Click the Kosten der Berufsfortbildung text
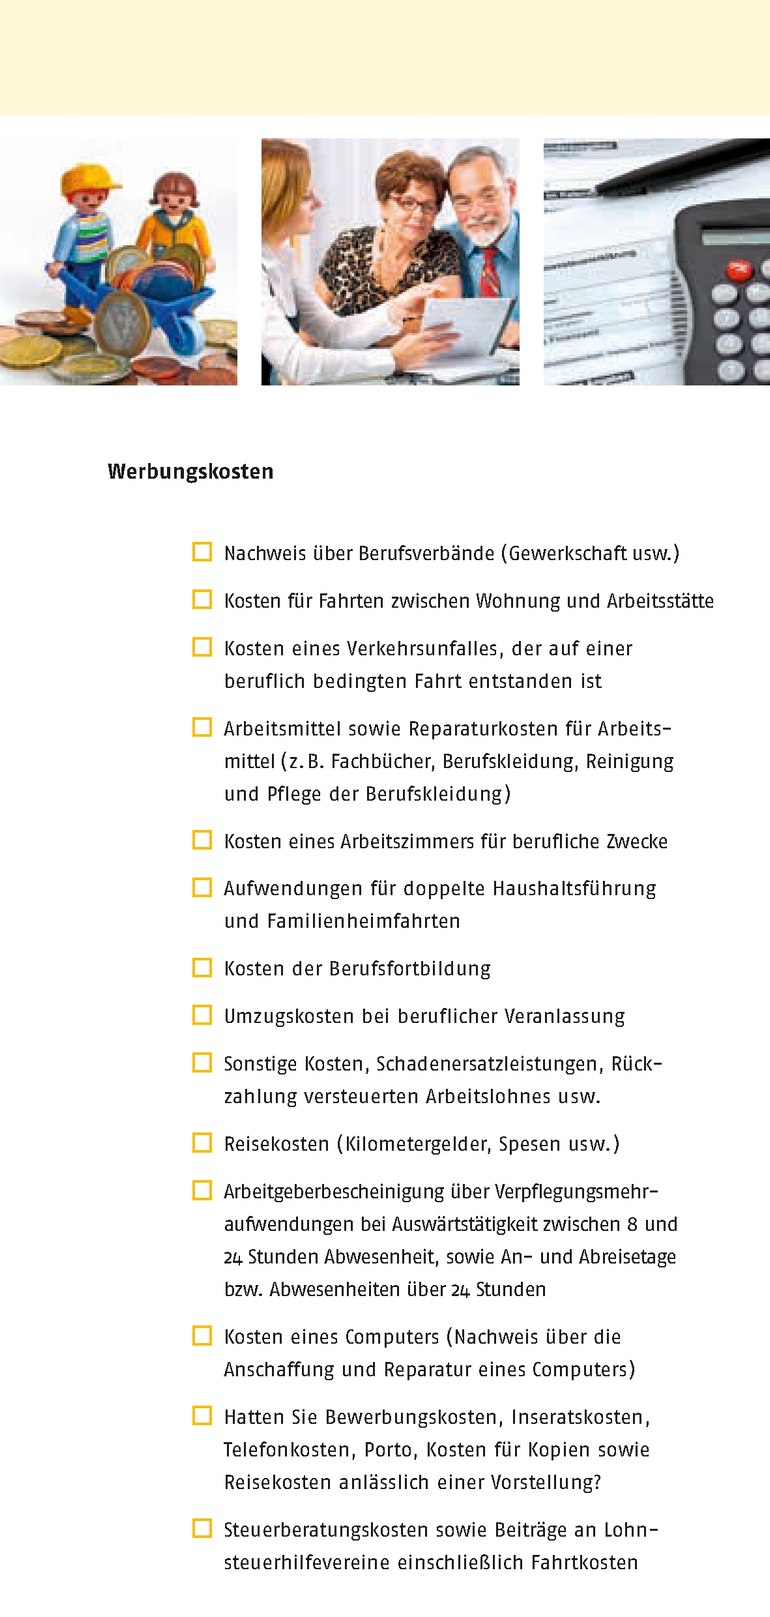770x1617 pixels. tap(357, 969)
